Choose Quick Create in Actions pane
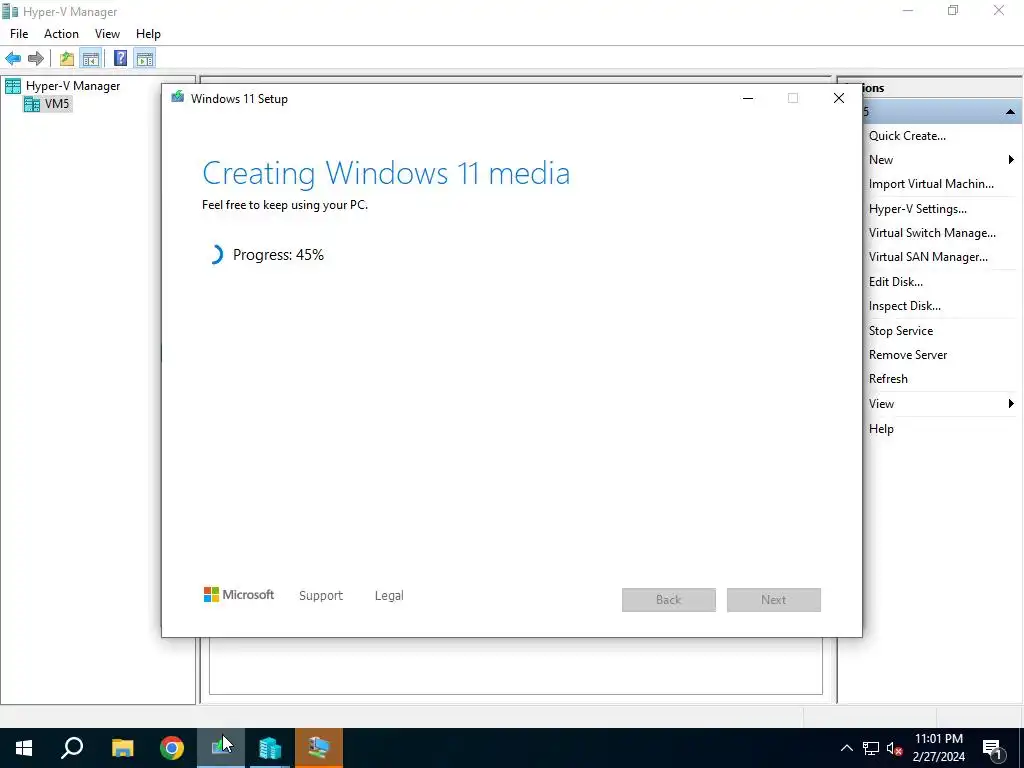The height and width of the screenshot is (768, 1024). 907,136
